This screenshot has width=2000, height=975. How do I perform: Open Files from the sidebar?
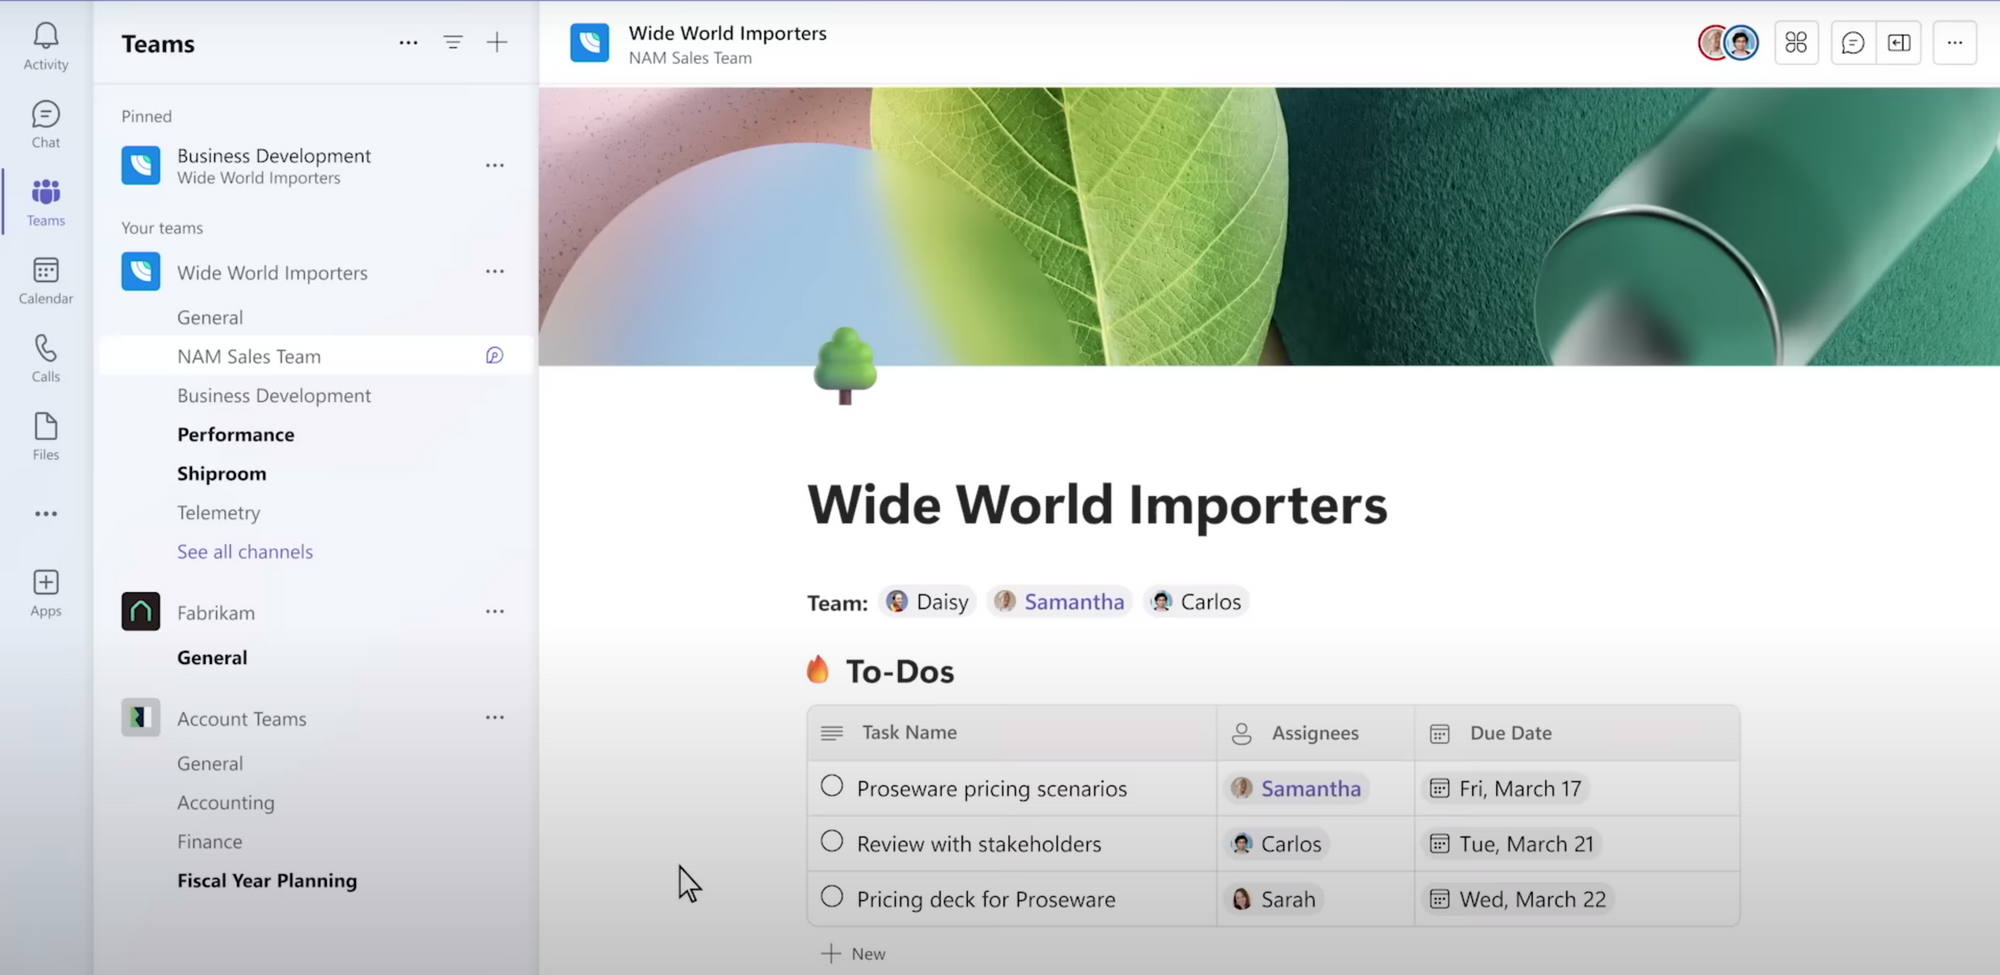coord(46,436)
